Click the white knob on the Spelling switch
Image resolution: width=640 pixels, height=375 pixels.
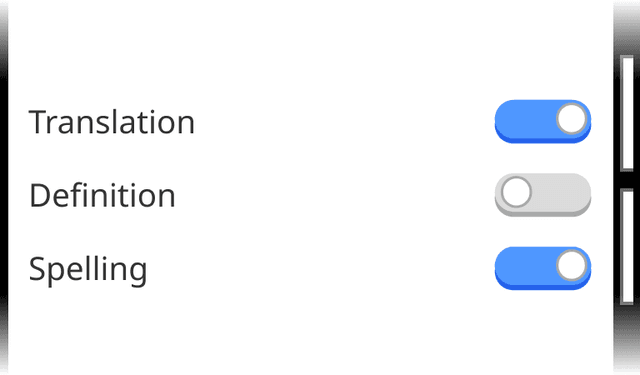(x=572, y=265)
